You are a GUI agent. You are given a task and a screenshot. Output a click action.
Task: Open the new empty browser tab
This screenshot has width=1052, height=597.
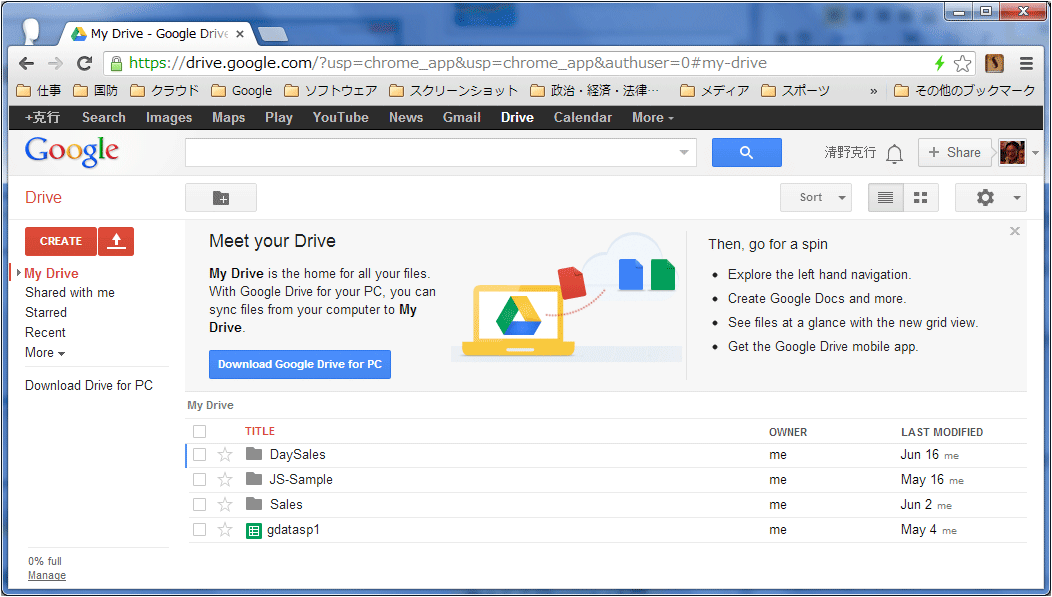(272, 34)
